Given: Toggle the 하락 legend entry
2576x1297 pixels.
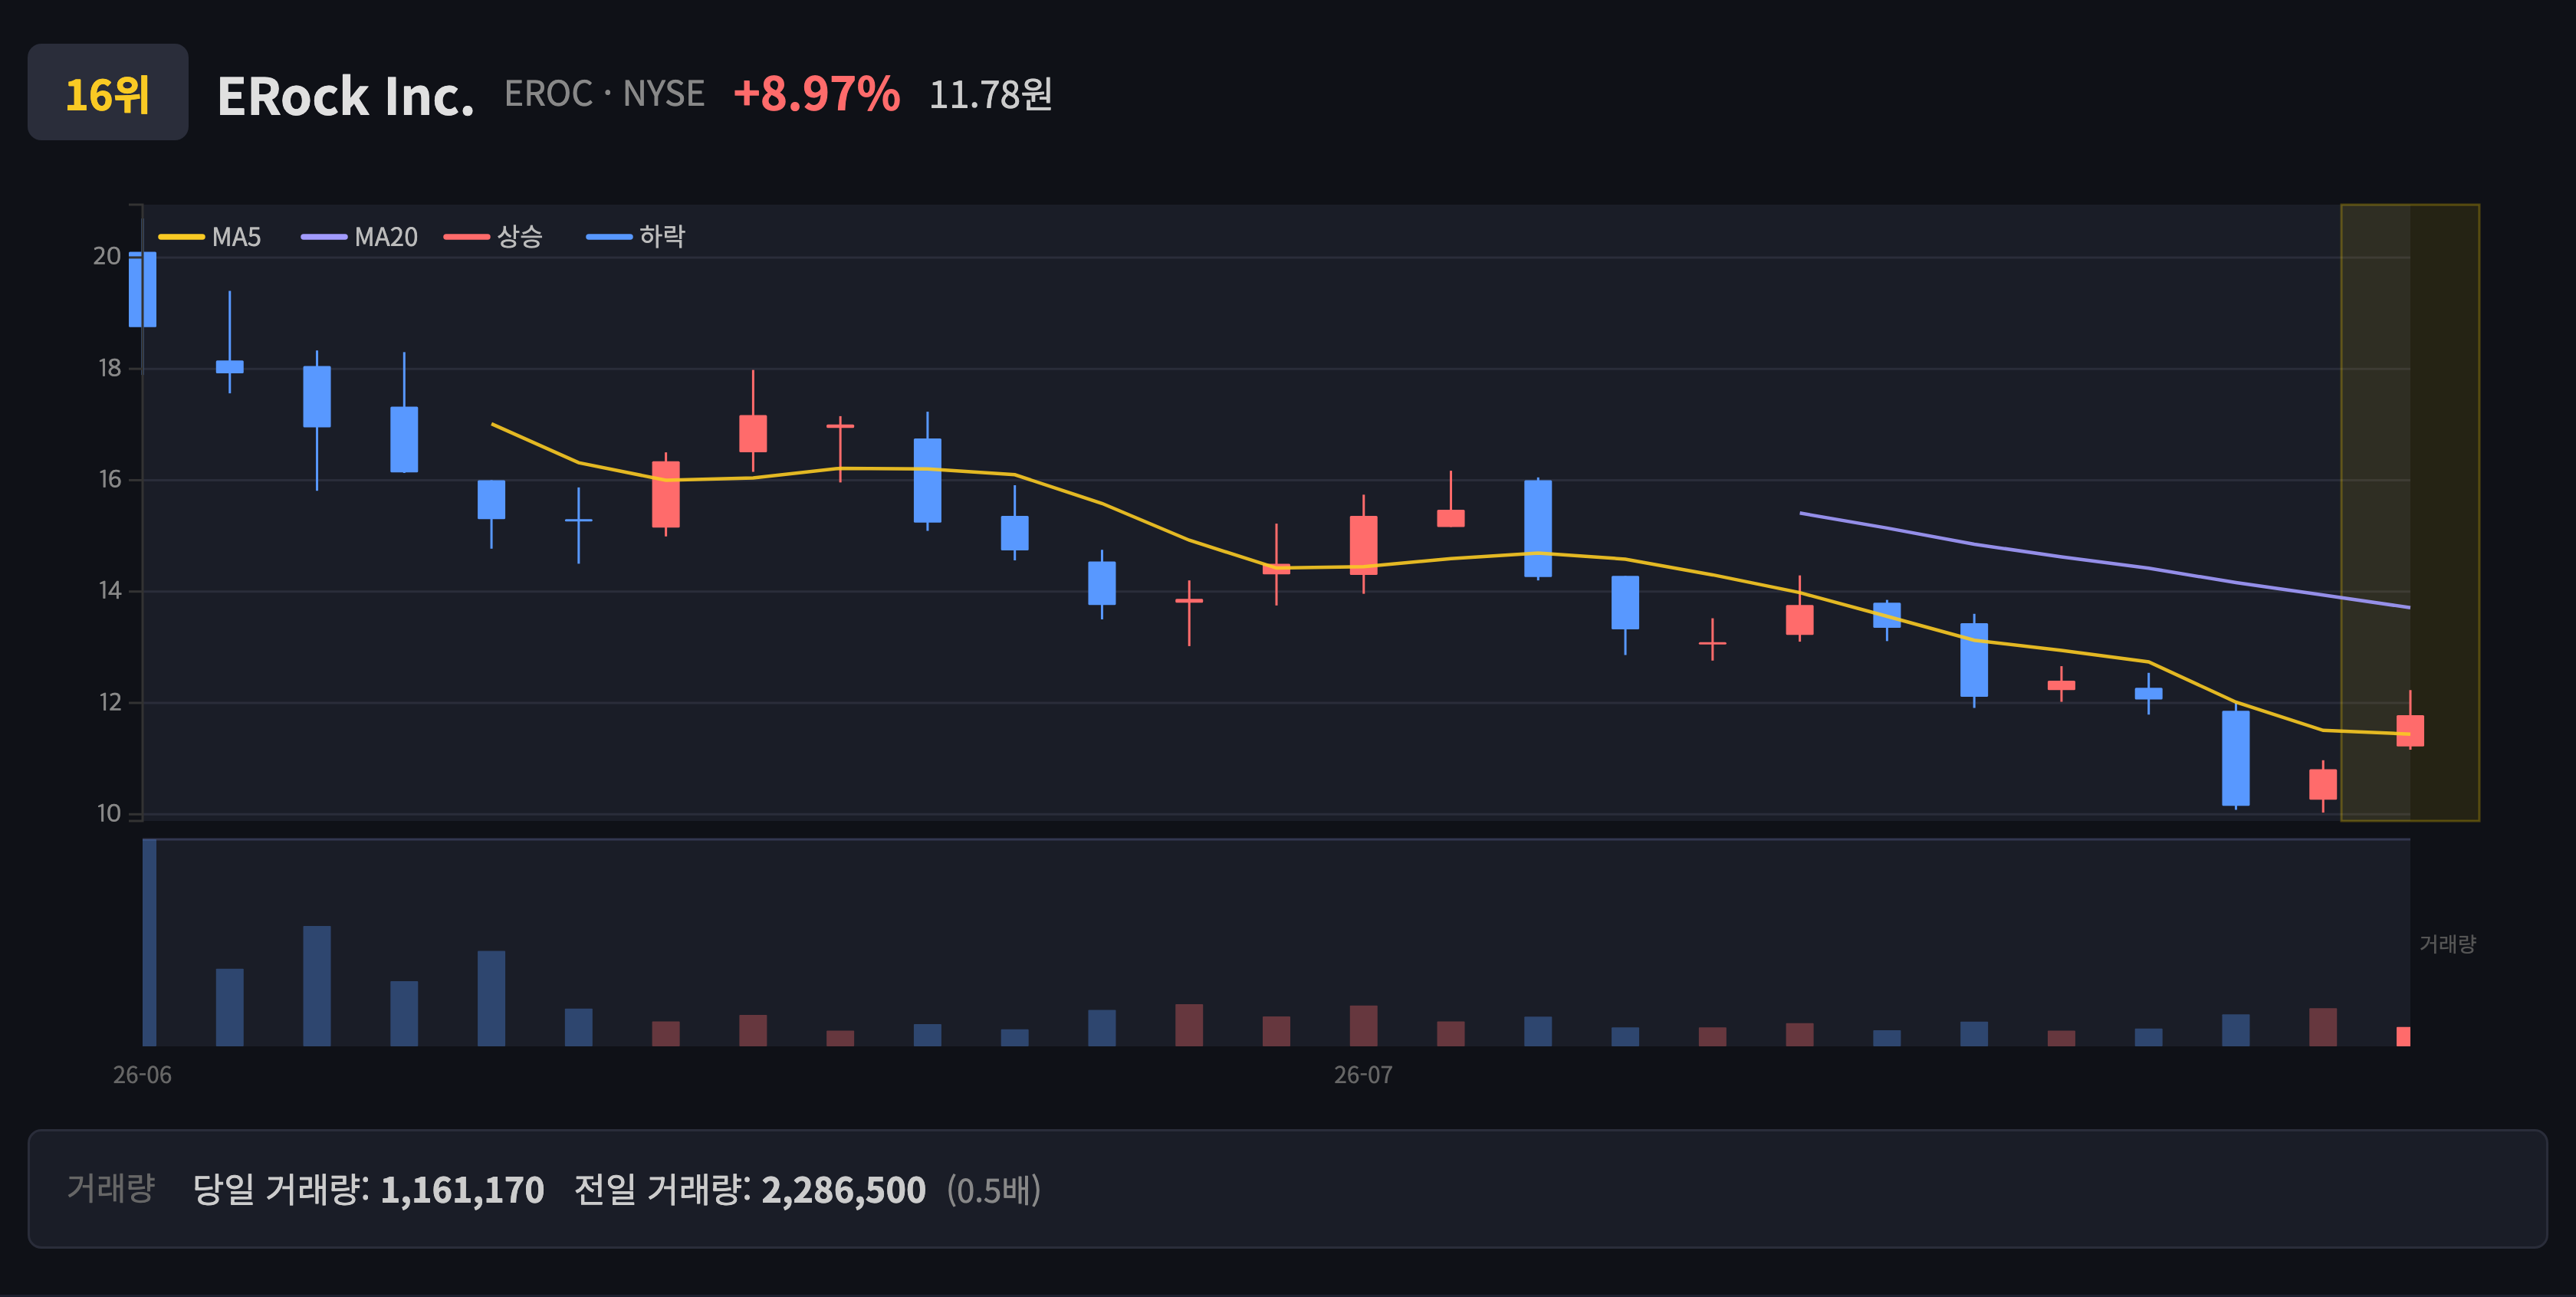Looking at the screenshot, I should pos(636,237).
